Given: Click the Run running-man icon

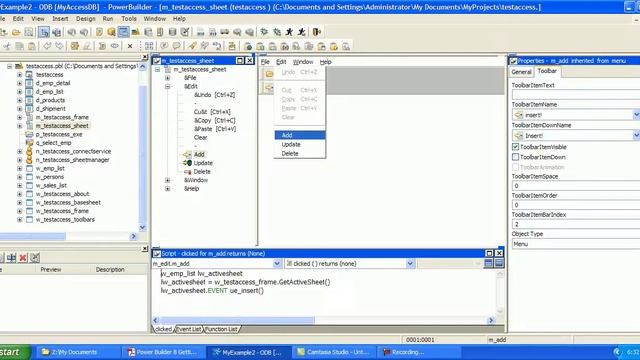Looking at the screenshot, I should [x=289, y=32].
